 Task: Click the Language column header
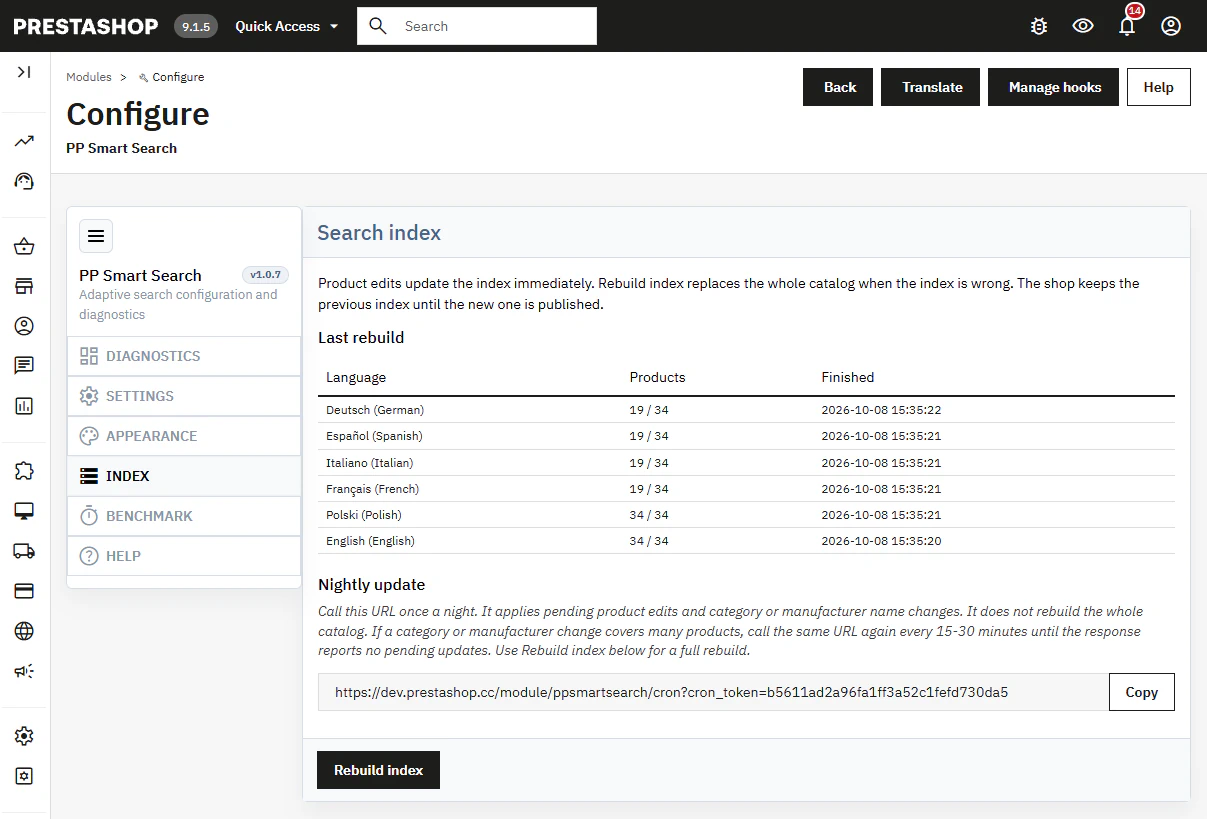coord(356,377)
